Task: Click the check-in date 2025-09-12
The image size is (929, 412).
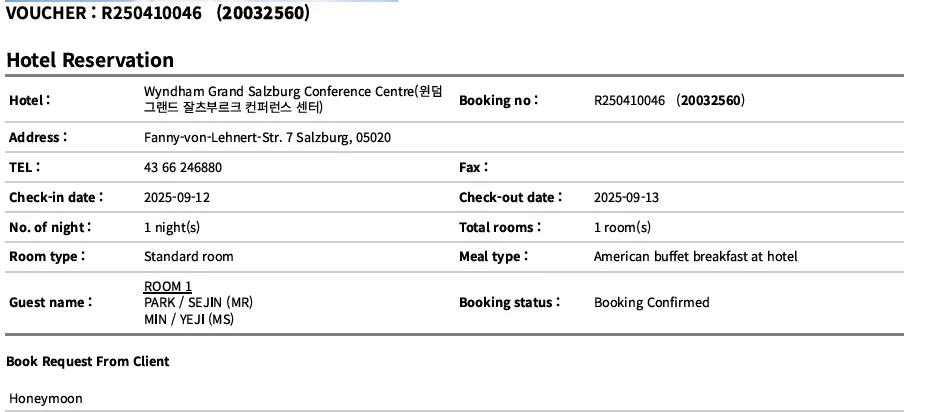Action: (x=177, y=197)
